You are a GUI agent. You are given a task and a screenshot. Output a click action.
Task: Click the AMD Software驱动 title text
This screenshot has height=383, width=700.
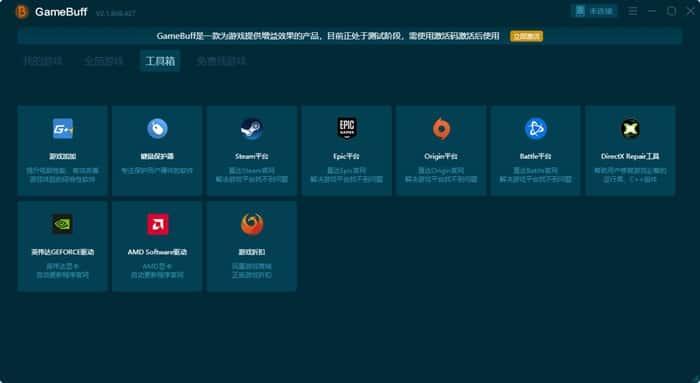click(x=157, y=252)
